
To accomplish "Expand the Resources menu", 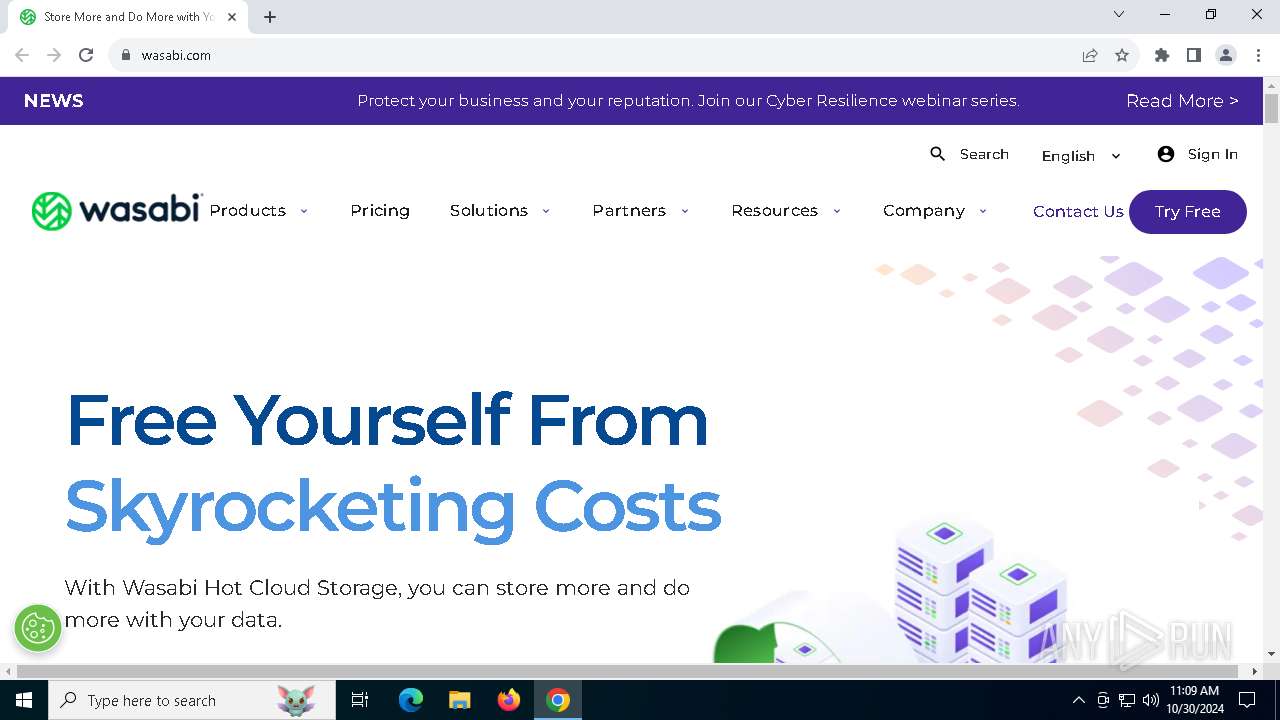I will click(786, 211).
